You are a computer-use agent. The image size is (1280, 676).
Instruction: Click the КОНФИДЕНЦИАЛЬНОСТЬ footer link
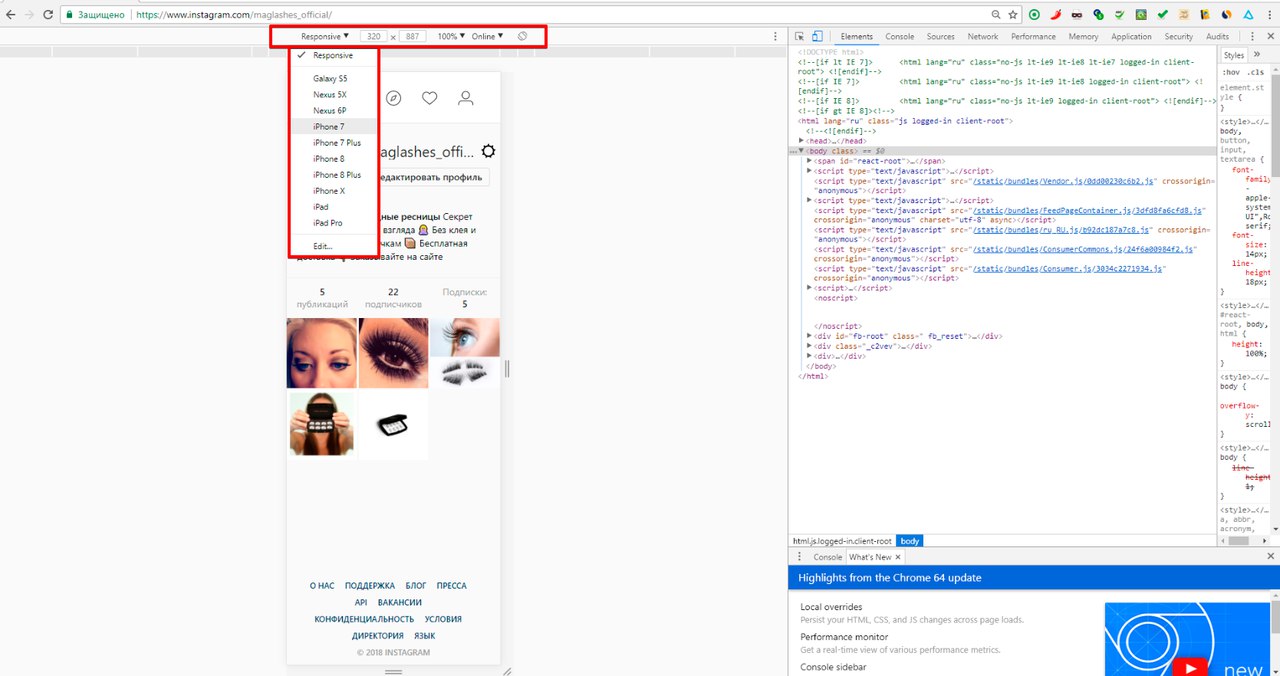pyautogui.click(x=364, y=619)
